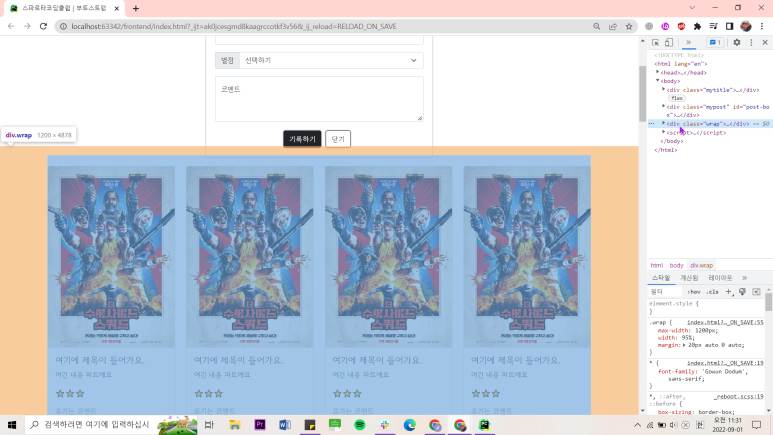The image size is (773, 435).
Task: Toggle rendering emulations paintbrush icon
Action: (x=742, y=292)
